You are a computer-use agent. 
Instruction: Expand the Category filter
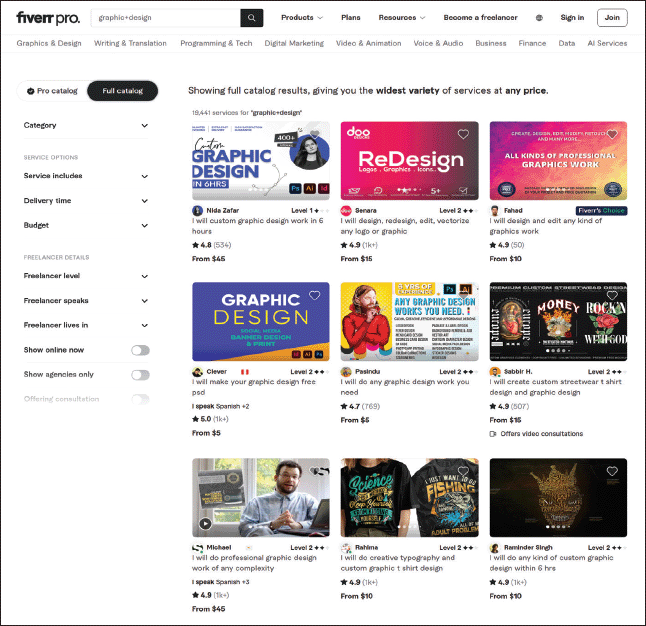86,125
